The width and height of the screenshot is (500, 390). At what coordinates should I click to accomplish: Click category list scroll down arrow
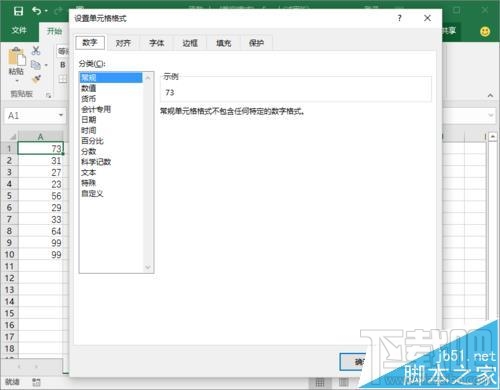tap(148, 267)
